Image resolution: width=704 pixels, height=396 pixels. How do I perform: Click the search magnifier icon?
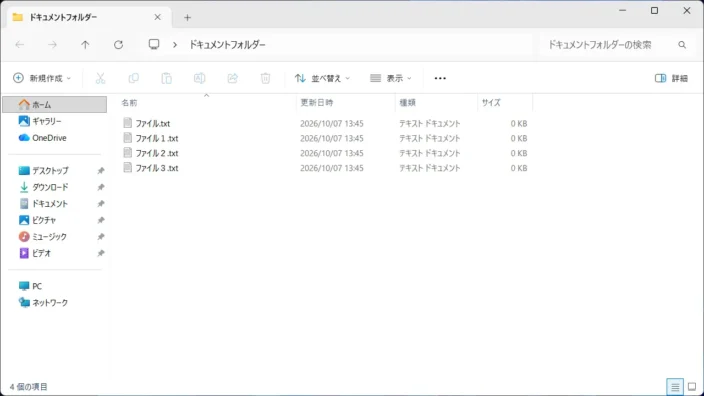(682, 45)
